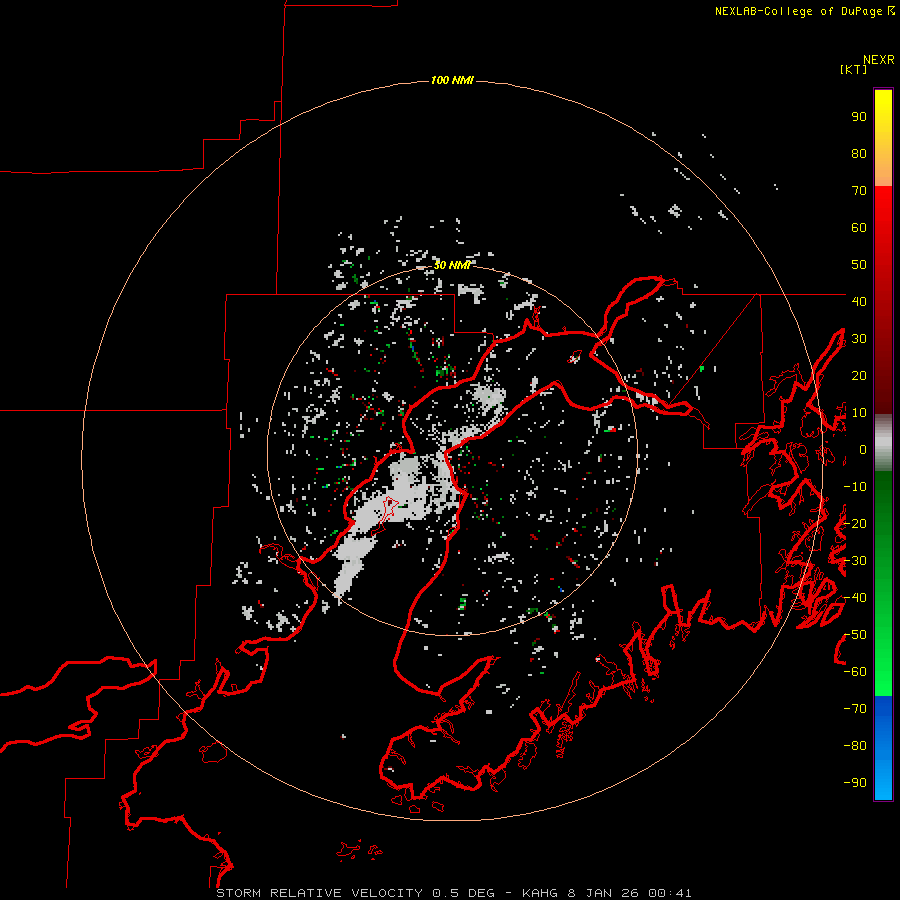Screen dimensions: 900x900
Task: Click the 90 value on the velocity scale
Action: [859, 117]
